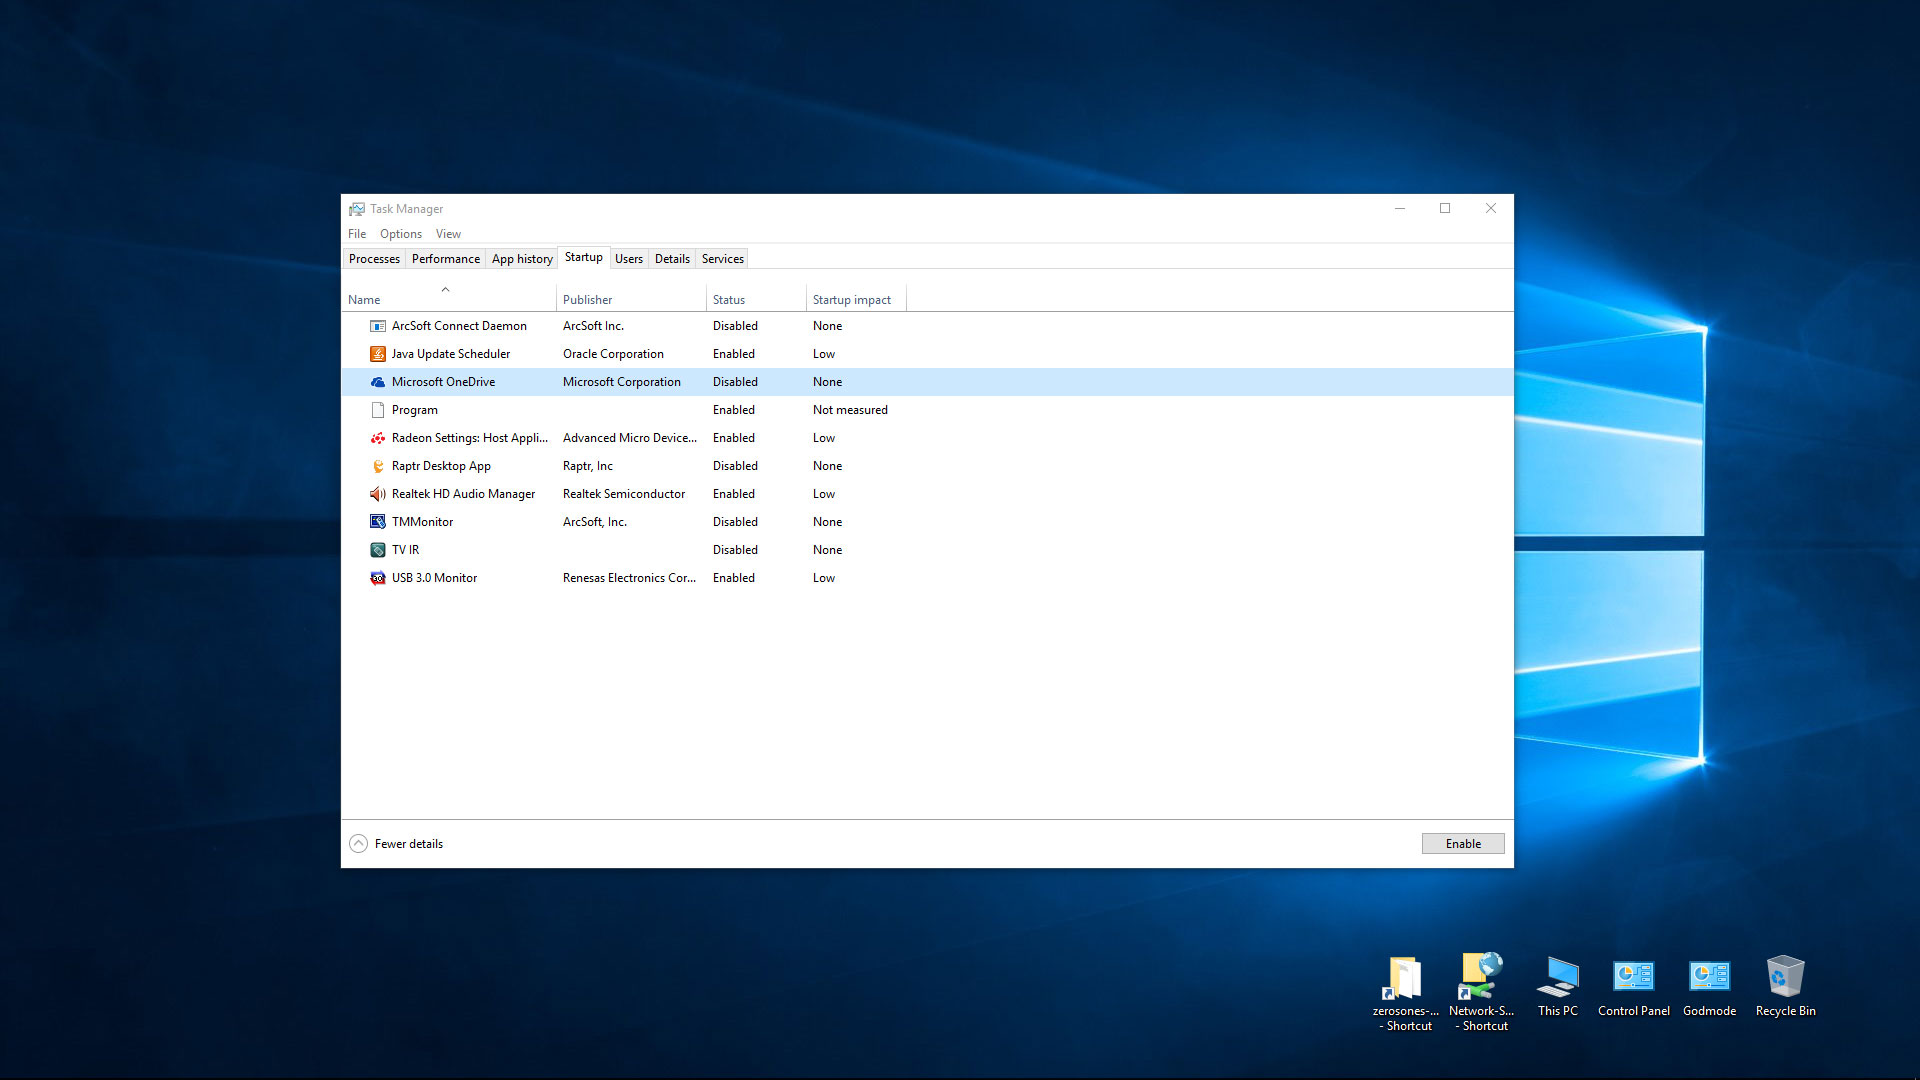Click the ArcSoft Connect Daemon icon

pos(378,326)
